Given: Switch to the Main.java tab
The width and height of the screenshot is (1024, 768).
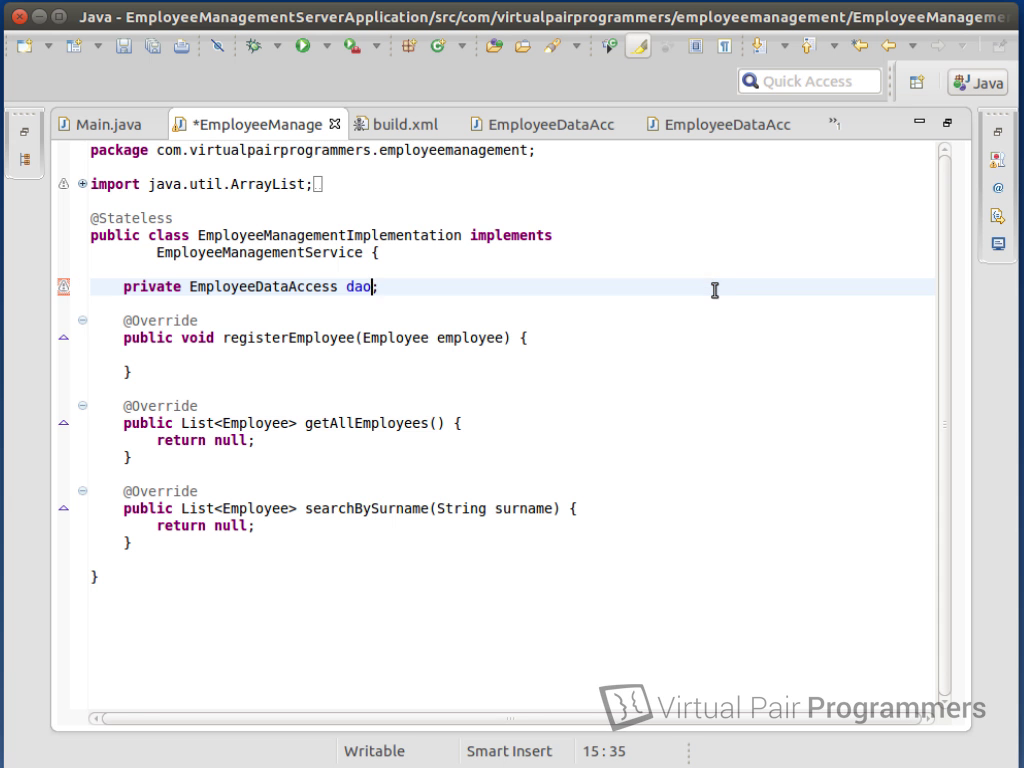Looking at the screenshot, I should coord(101,124).
